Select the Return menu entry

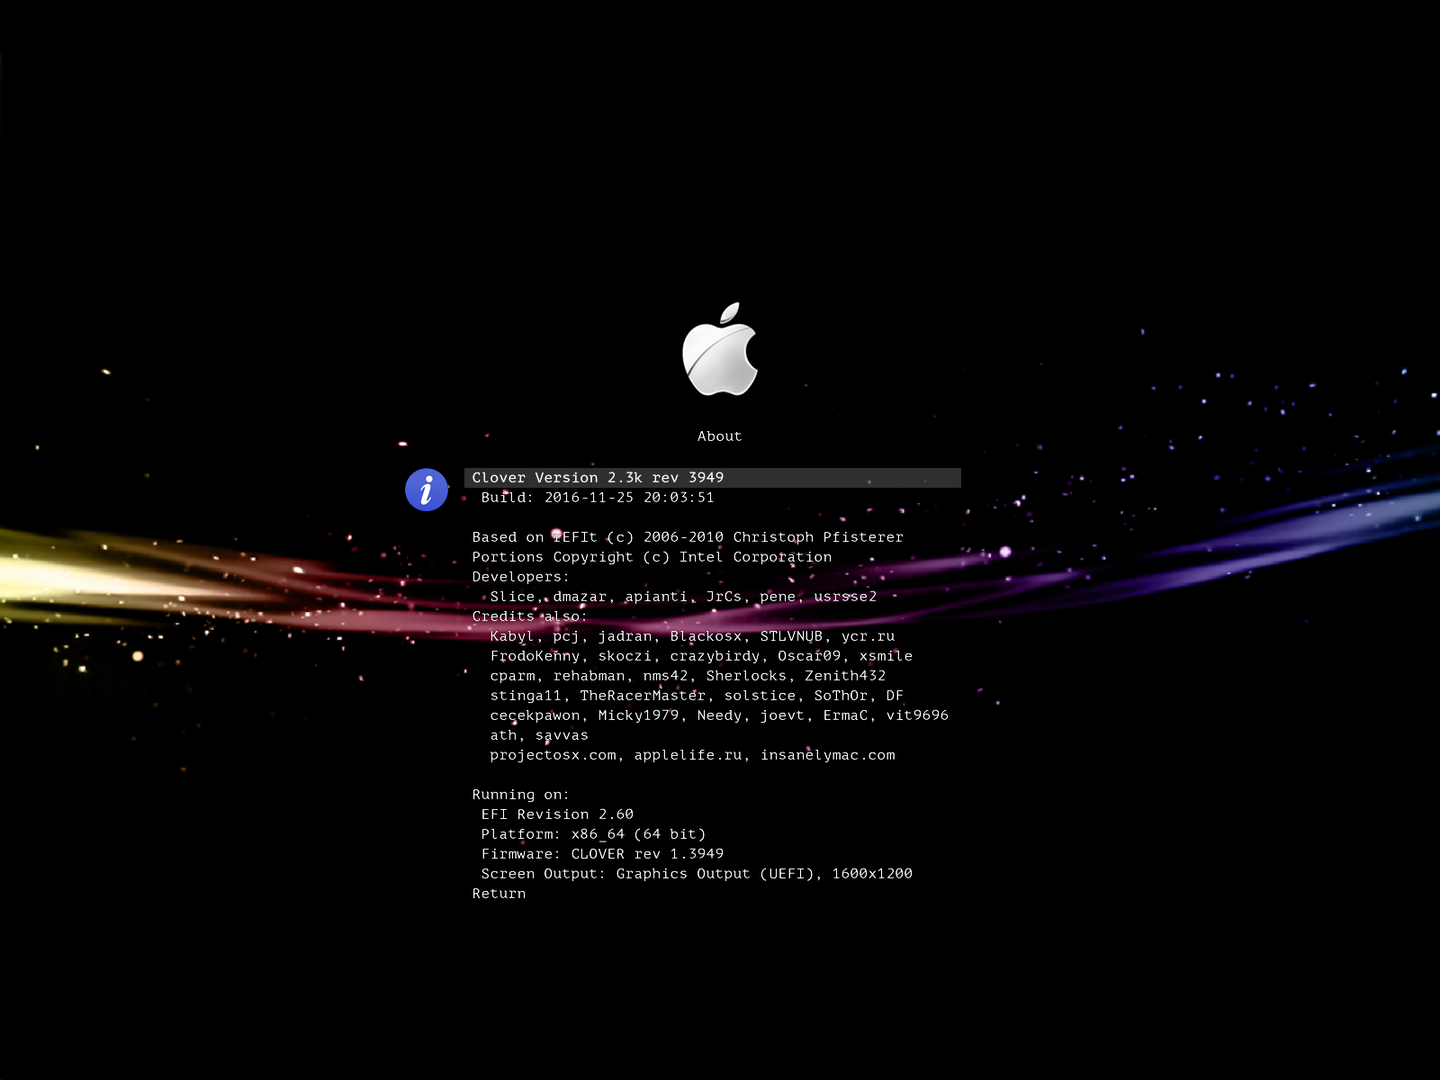coord(499,894)
